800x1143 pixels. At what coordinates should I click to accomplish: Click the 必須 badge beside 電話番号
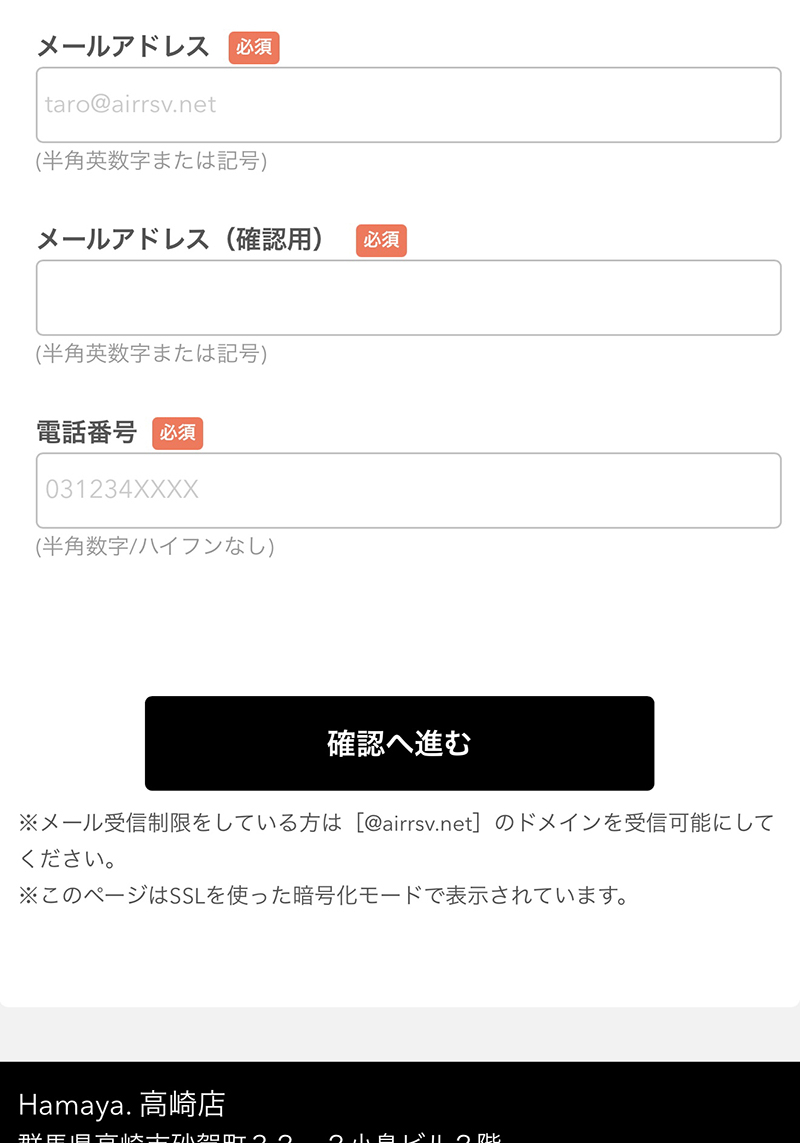pyautogui.click(x=177, y=433)
